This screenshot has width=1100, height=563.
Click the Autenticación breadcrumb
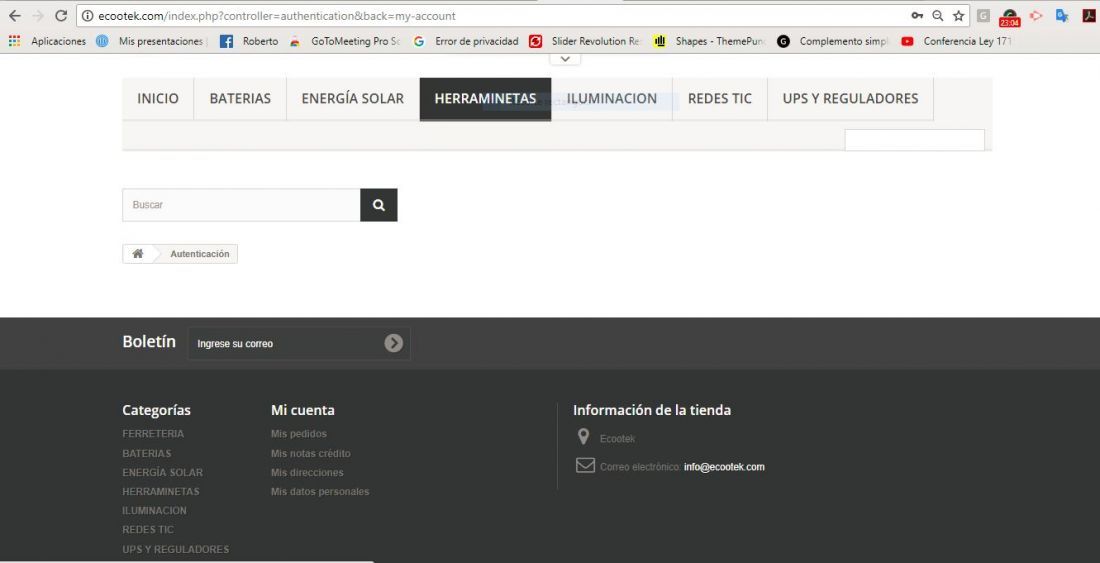point(200,254)
